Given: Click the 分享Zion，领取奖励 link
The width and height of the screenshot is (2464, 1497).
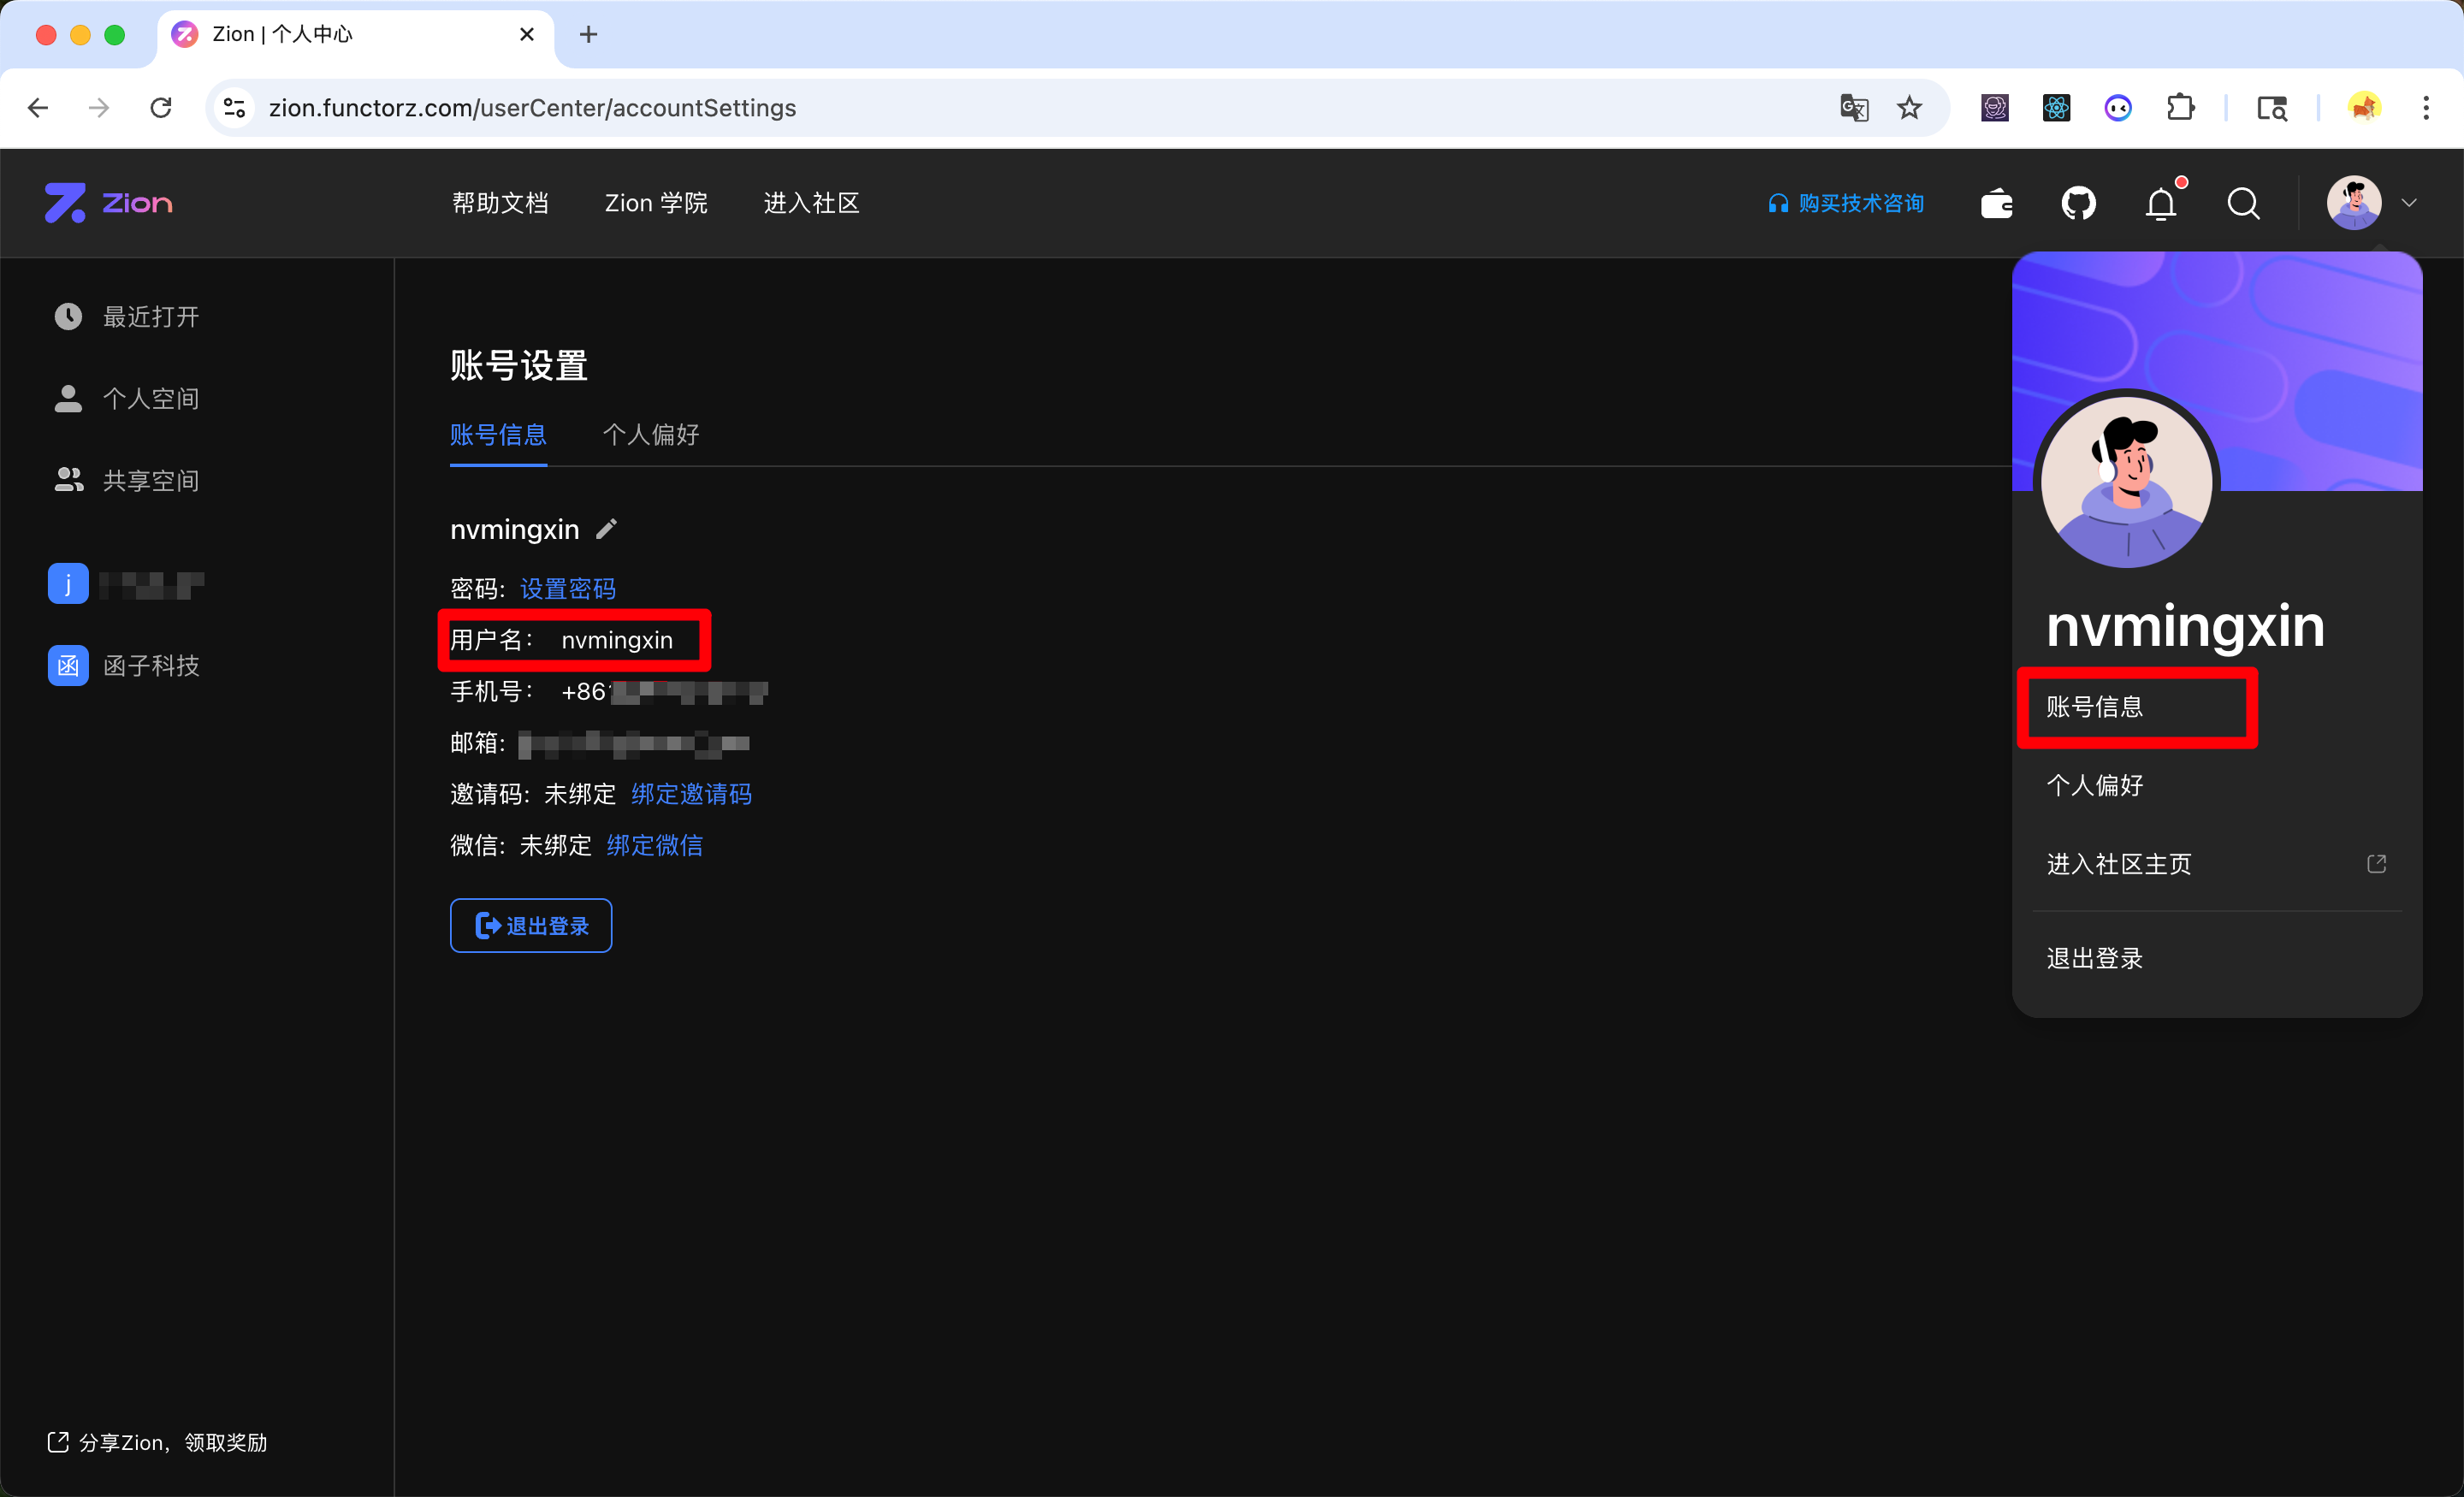Looking at the screenshot, I should click(158, 1443).
